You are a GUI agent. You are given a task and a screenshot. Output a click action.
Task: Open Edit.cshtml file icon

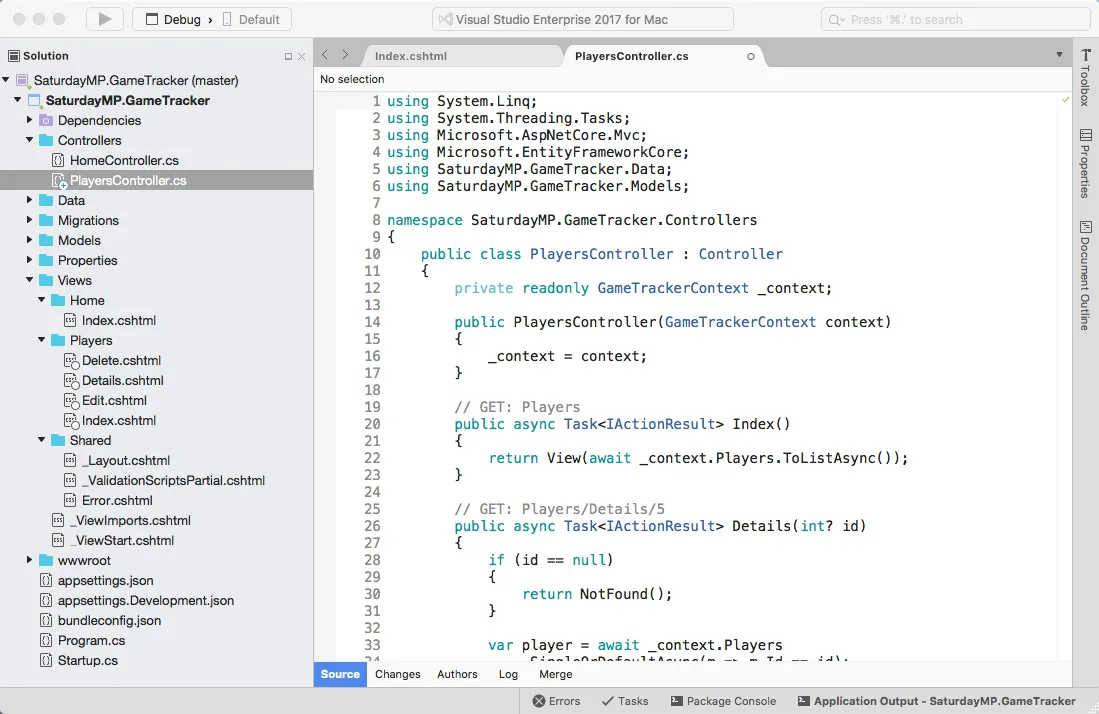(71, 401)
